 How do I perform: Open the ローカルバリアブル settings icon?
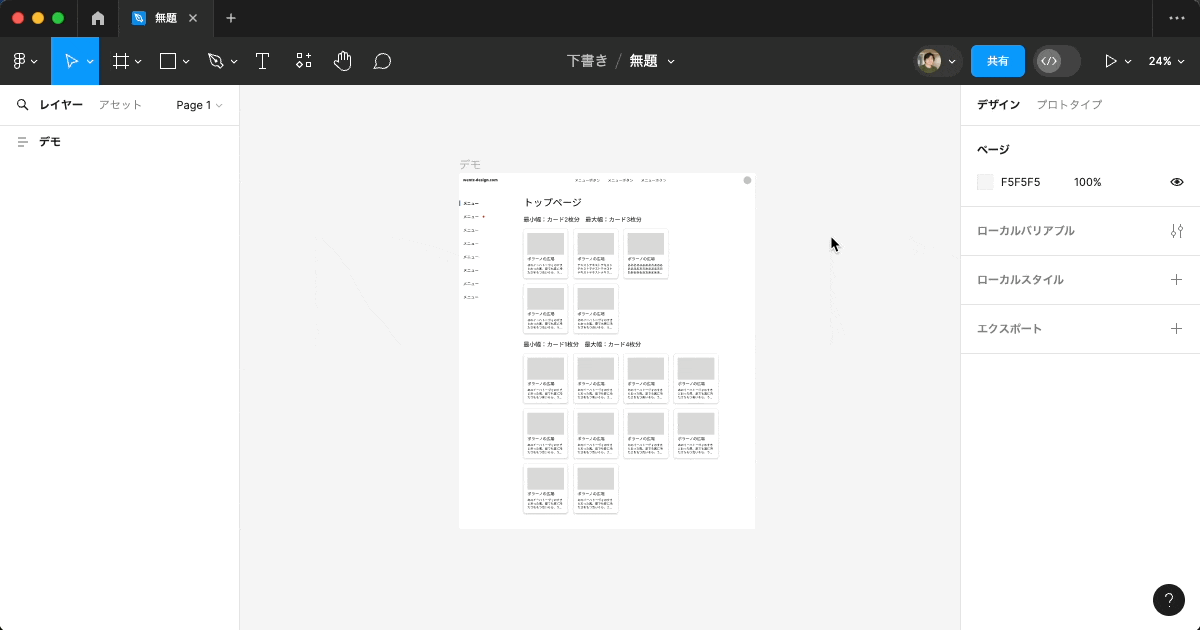tap(1176, 230)
